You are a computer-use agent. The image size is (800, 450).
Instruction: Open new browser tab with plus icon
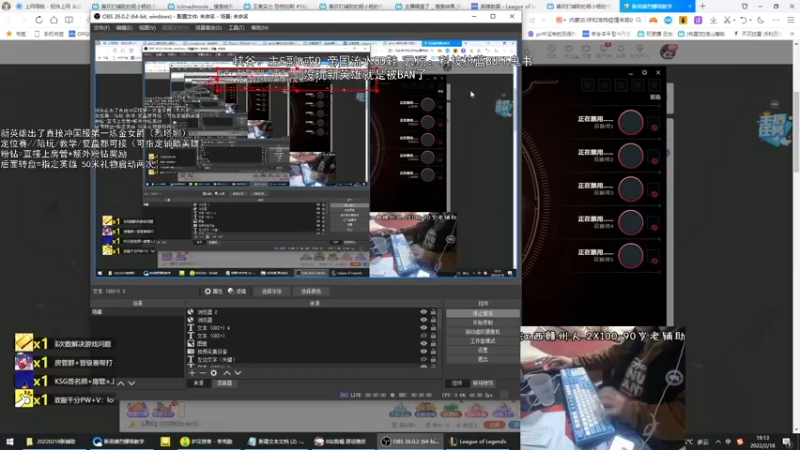(x=703, y=6)
